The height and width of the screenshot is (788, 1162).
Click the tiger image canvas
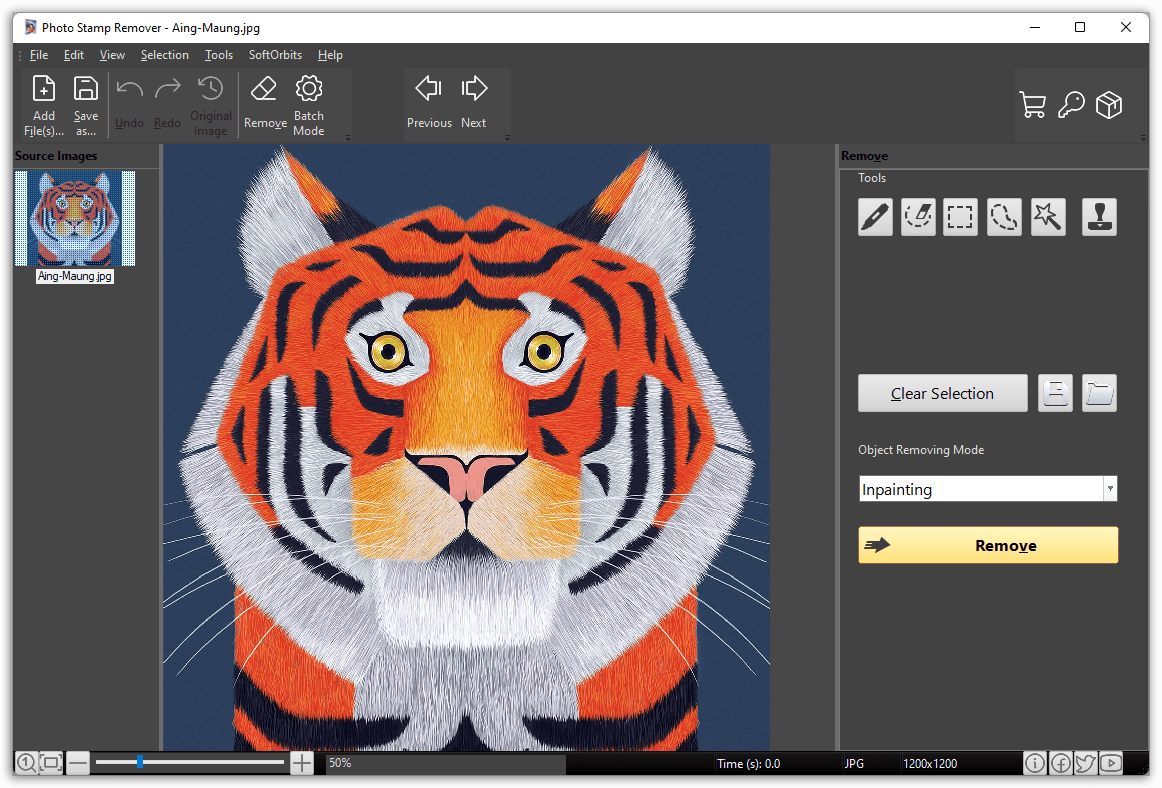click(x=466, y=448)
